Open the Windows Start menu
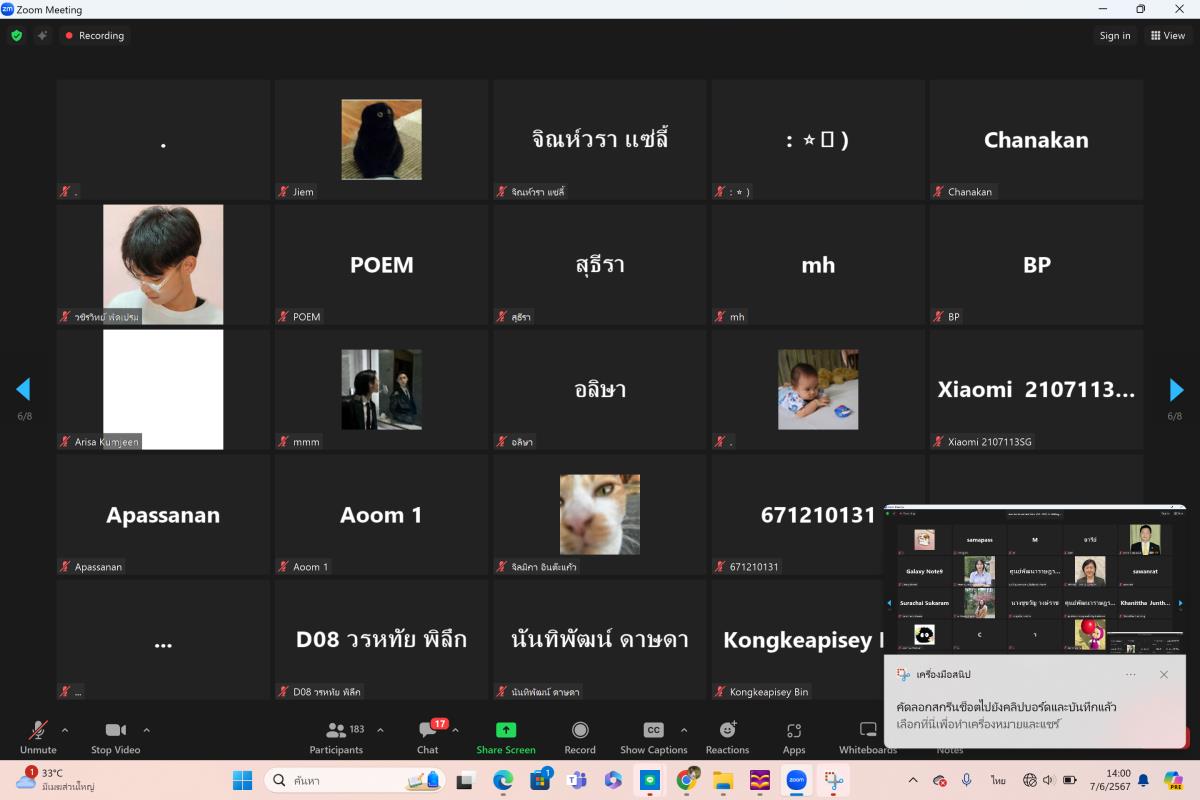The width and height of the screenshot is (1200, 800). [243, 780]
